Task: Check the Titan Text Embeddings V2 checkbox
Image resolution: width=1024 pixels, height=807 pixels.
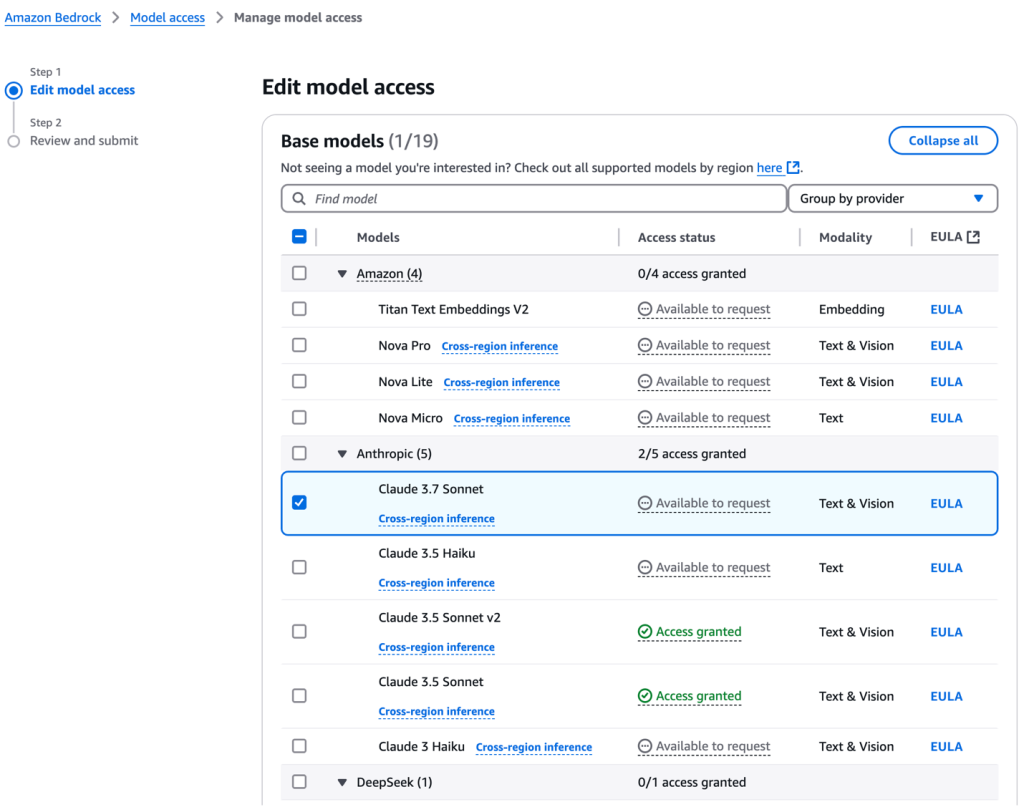Action: click(x=299, y=309)
